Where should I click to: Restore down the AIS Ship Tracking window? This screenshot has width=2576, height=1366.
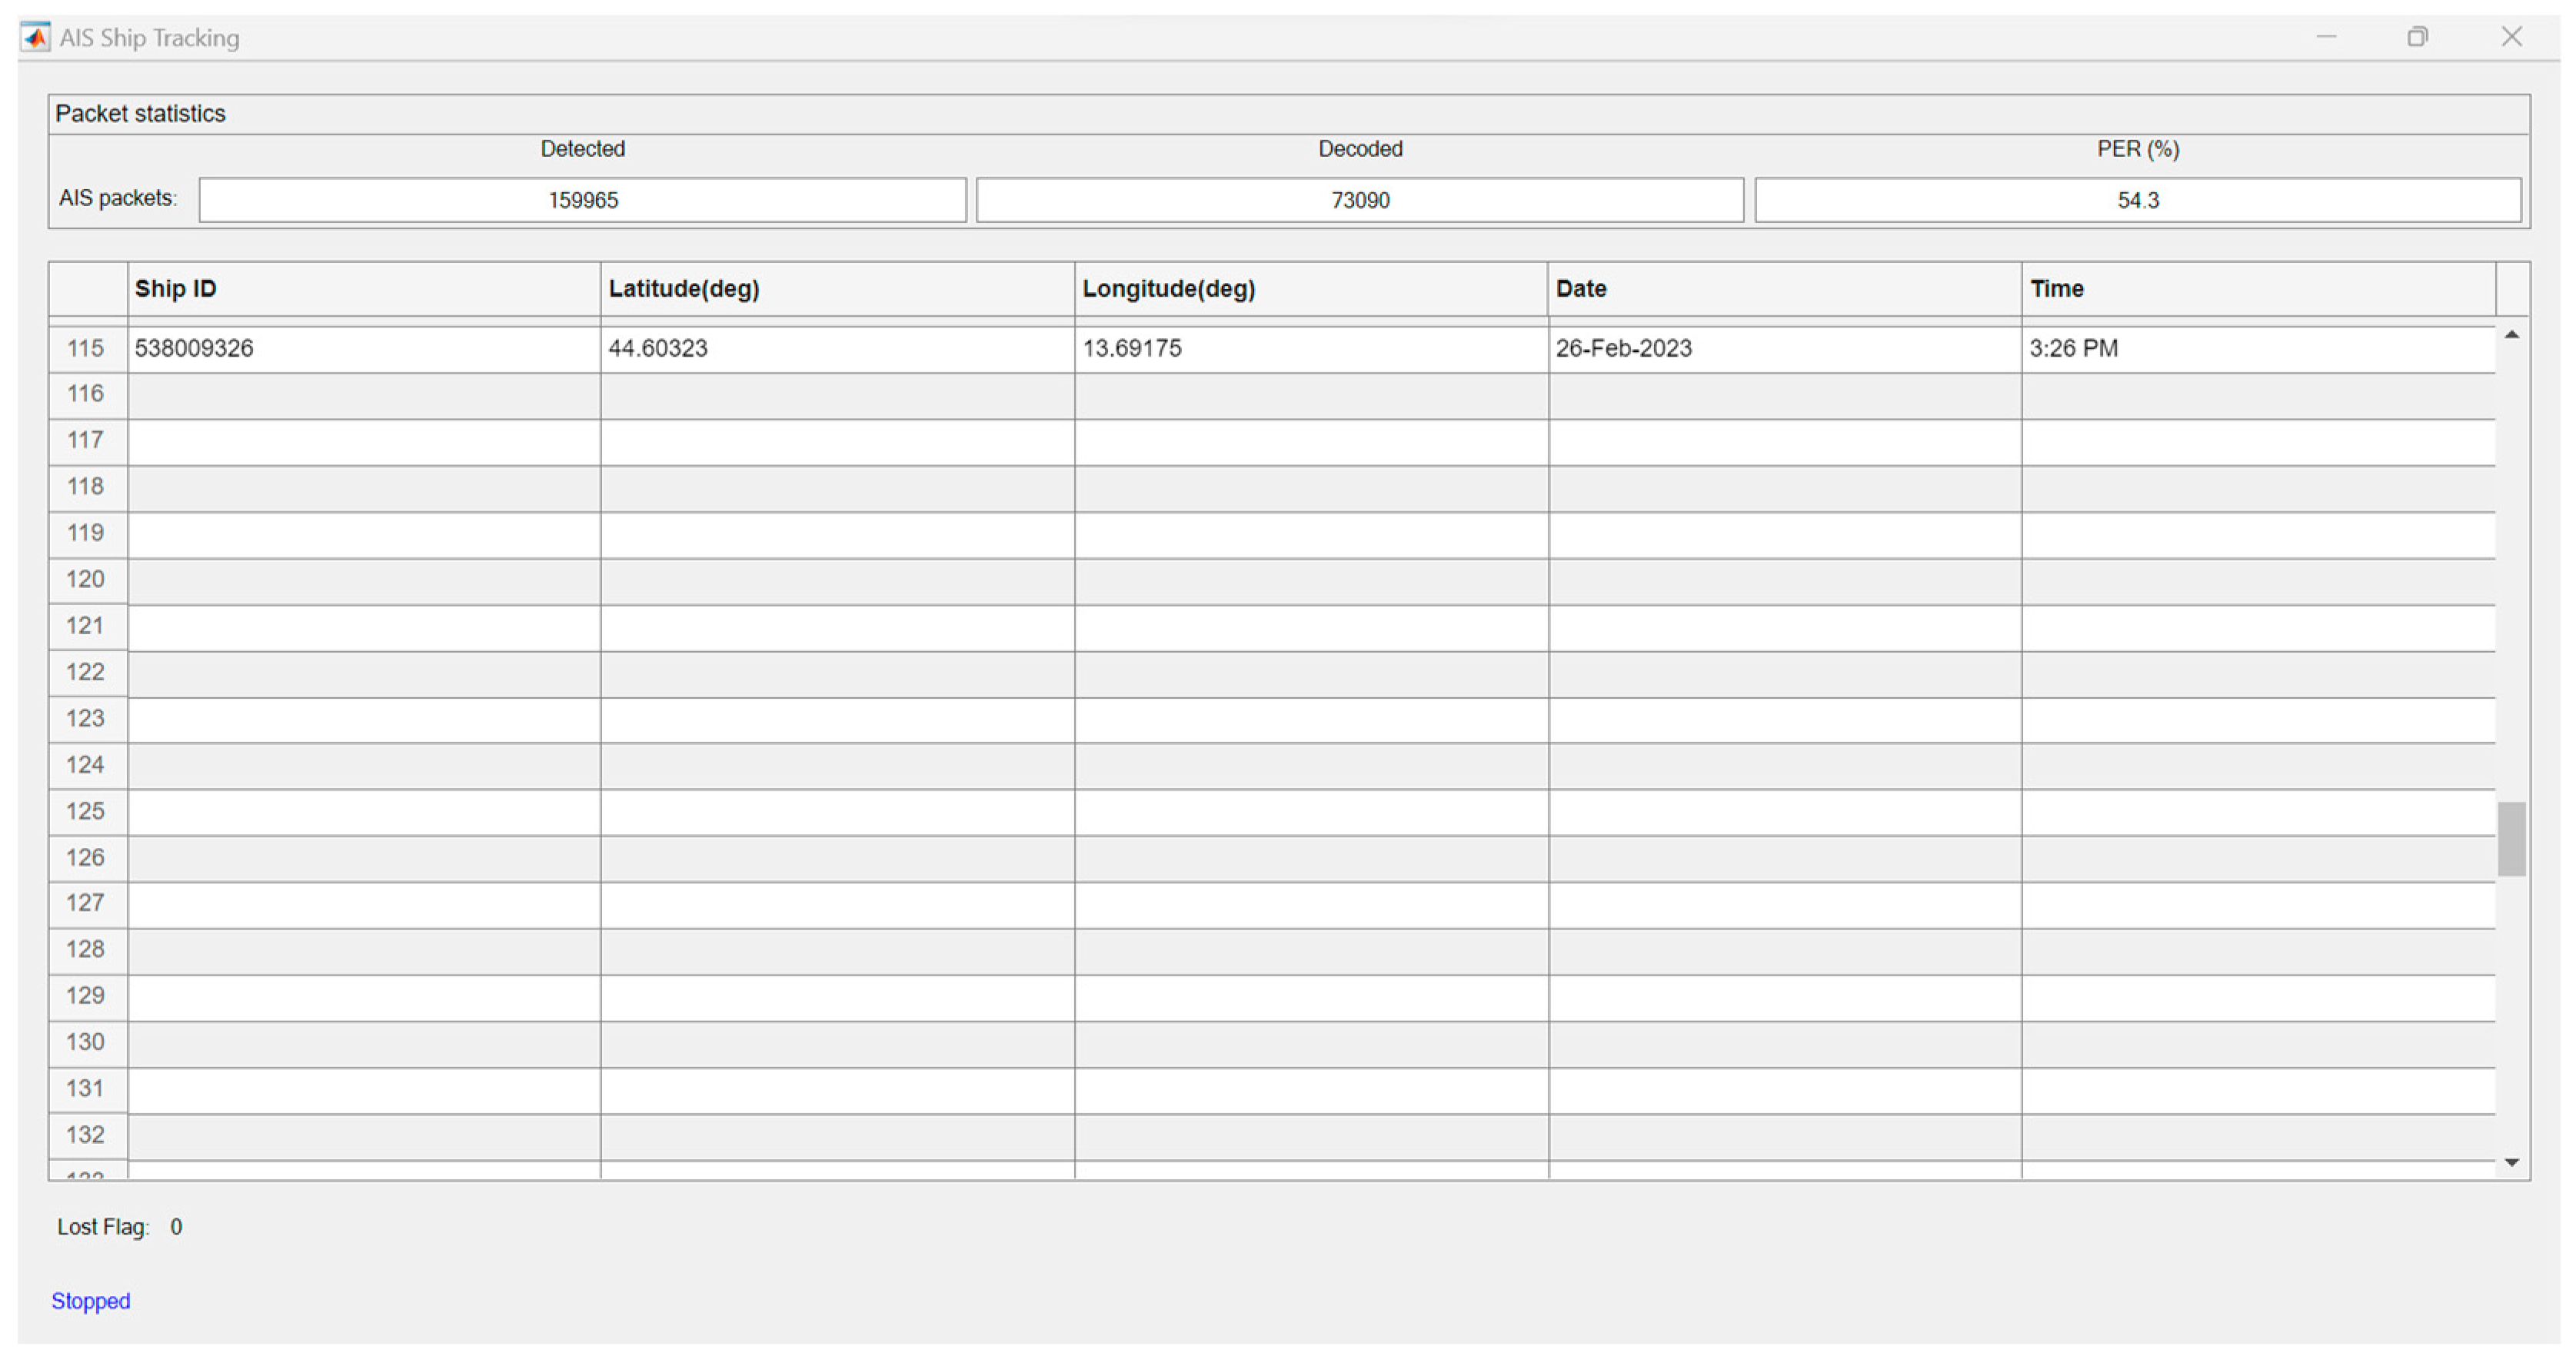coord(2417,37)
